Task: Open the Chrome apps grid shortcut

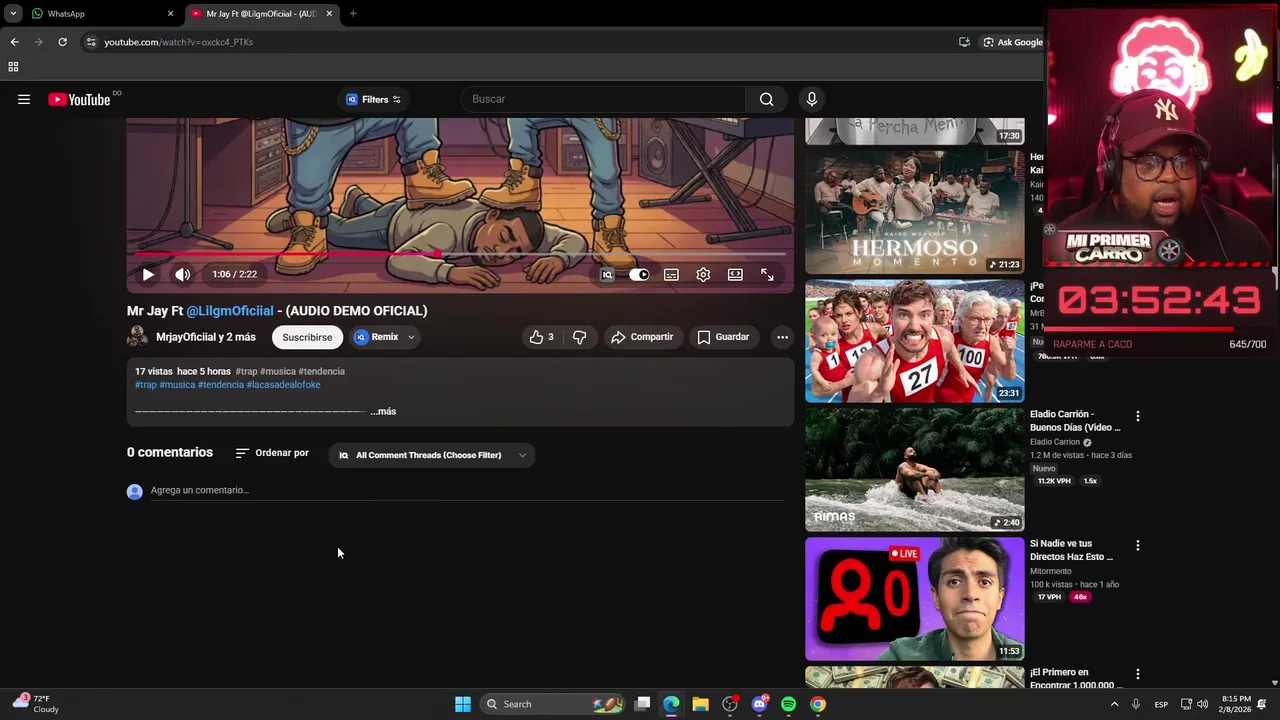Action: [x=13, y=67]
